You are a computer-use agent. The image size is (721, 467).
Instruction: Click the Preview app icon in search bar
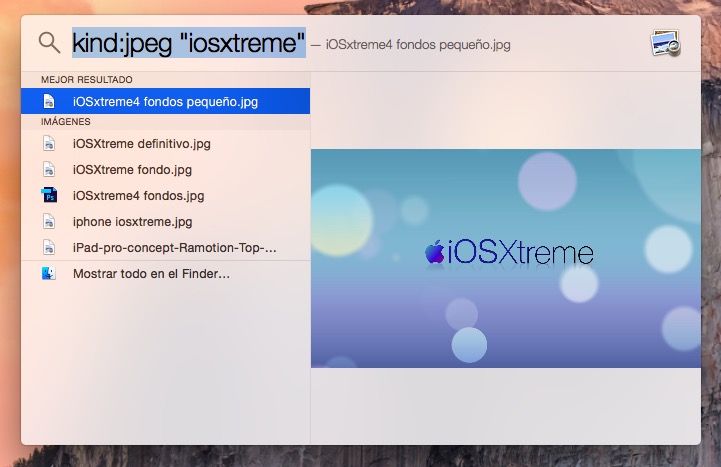pos(665,43)
